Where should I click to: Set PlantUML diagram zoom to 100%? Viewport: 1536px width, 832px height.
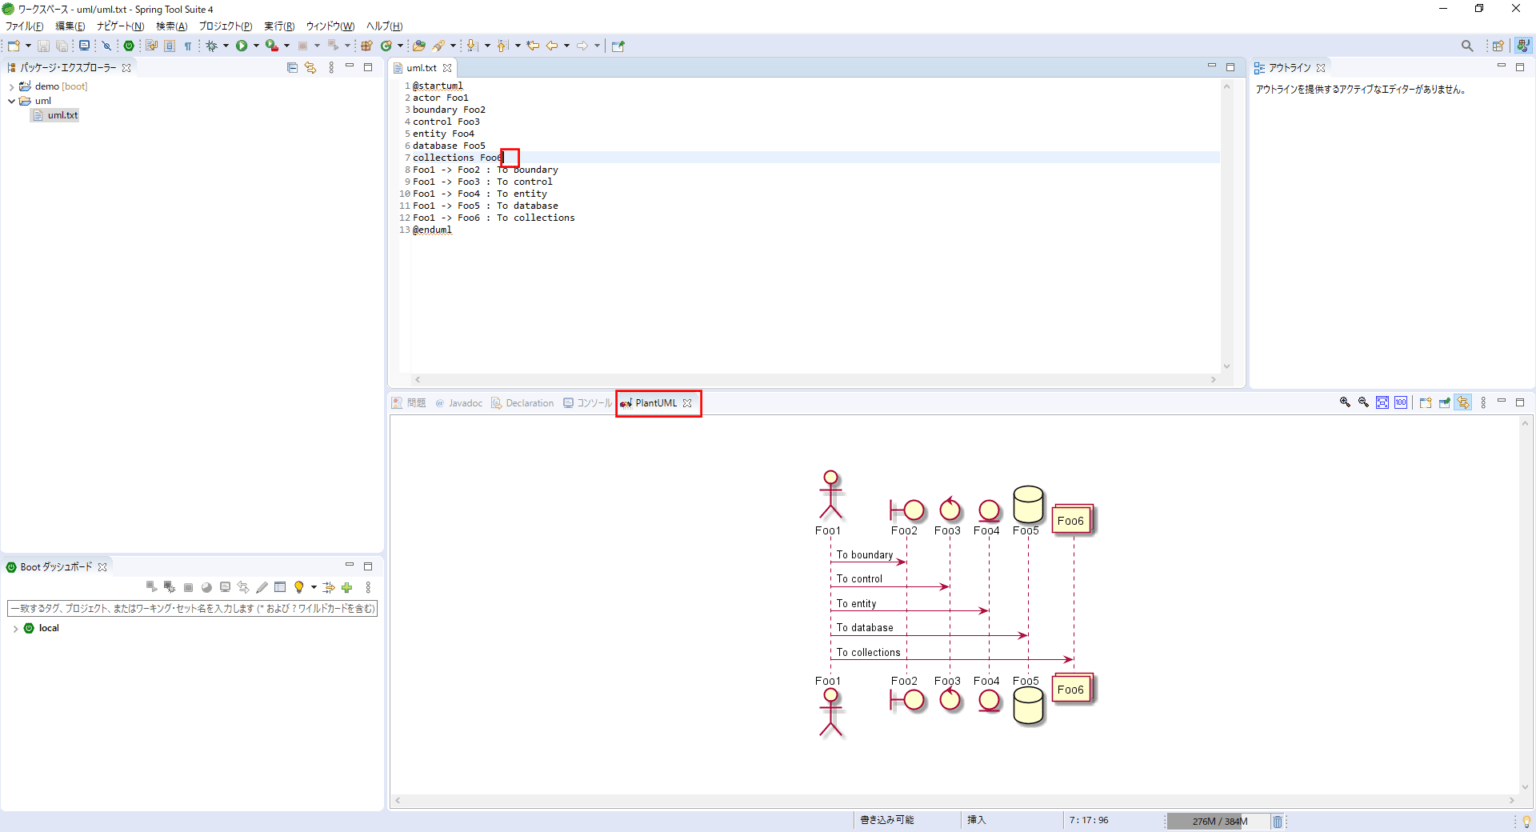[x=1400, y=402]
